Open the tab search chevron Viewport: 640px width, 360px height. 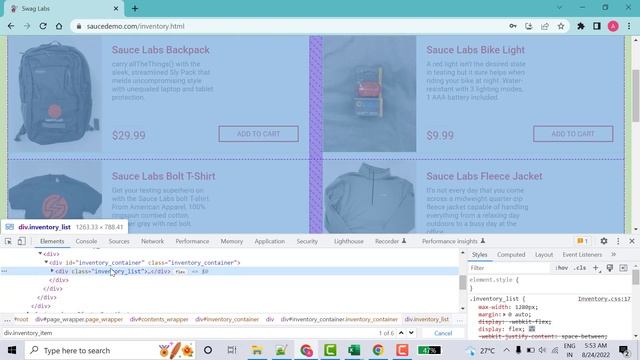[x=560, y=7]
